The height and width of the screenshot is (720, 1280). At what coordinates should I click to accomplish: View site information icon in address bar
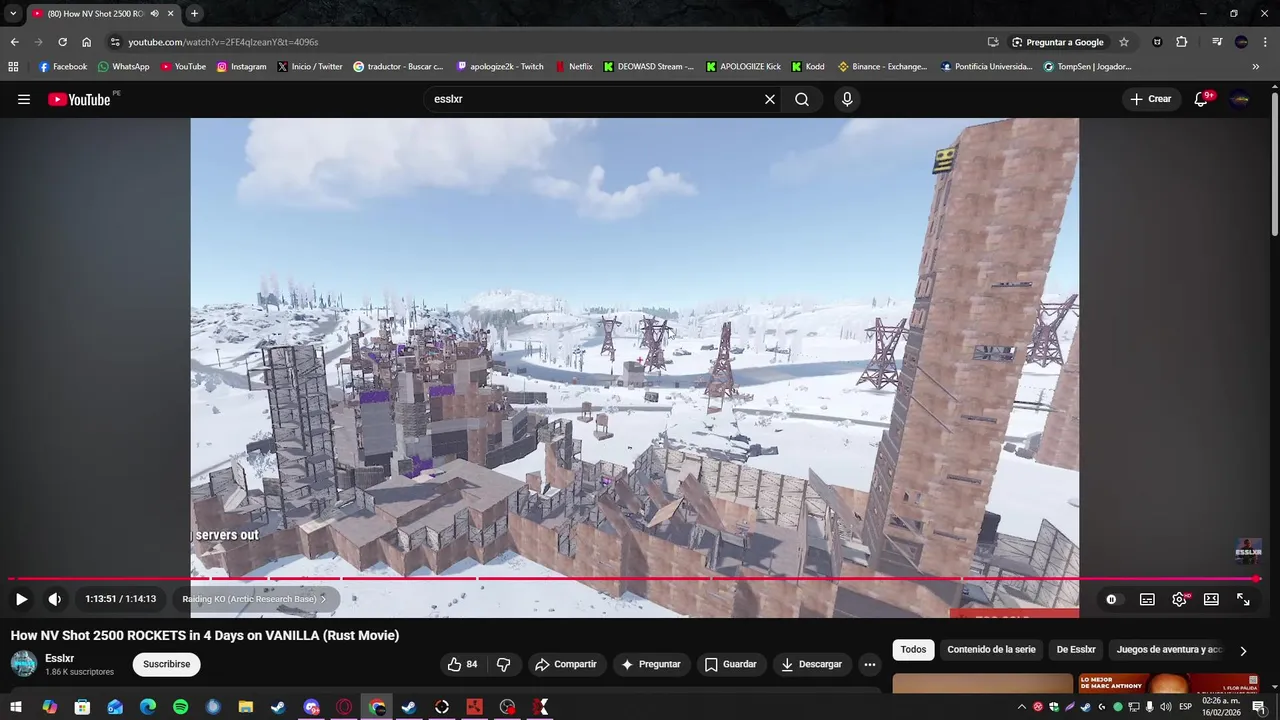pos(115,42)
